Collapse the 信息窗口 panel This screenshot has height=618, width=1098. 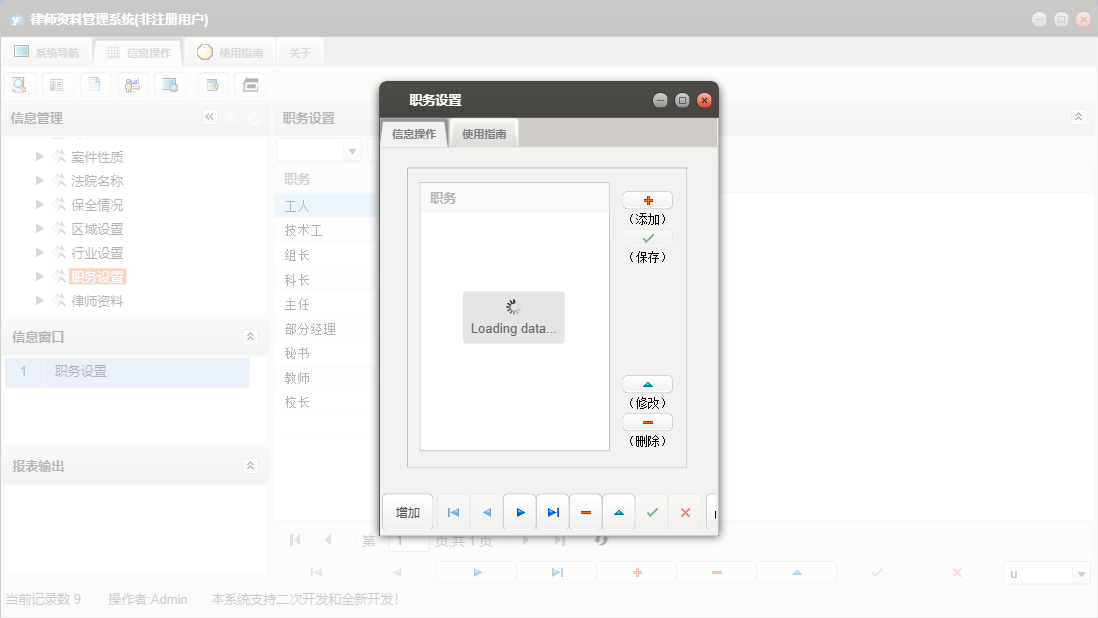coord(250,337)
